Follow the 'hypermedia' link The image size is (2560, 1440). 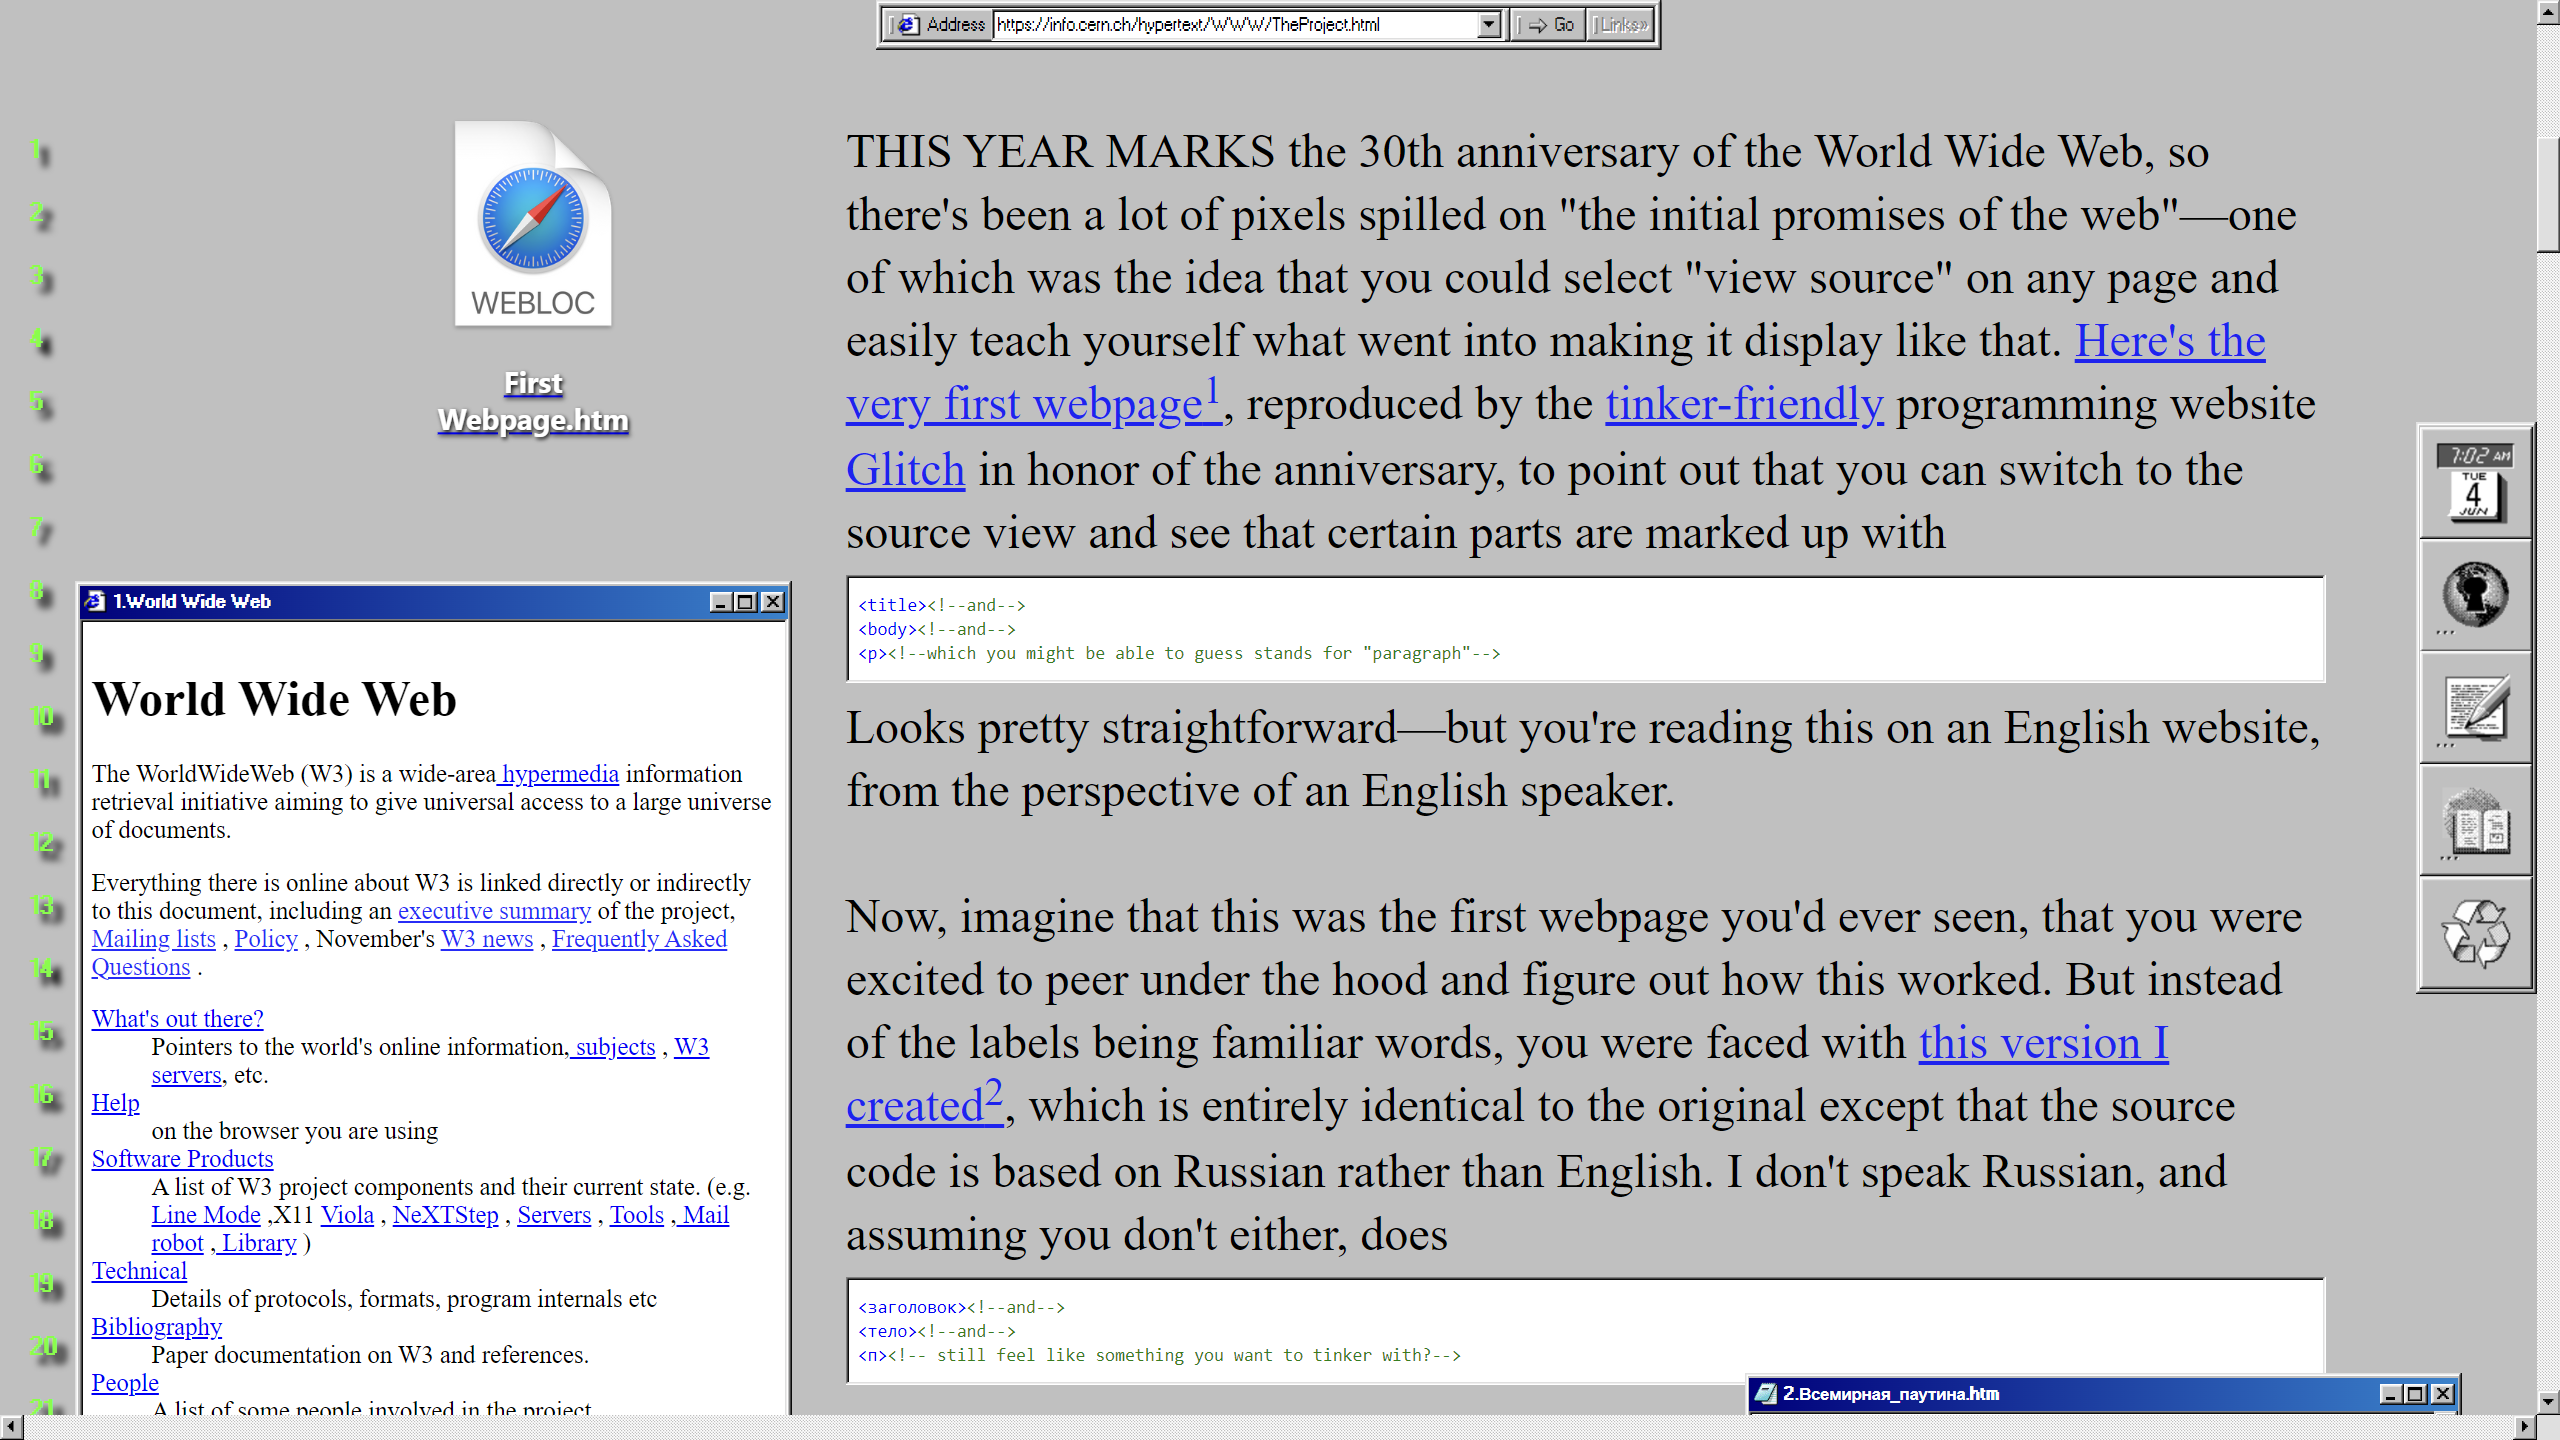click(x=560, y=774)
